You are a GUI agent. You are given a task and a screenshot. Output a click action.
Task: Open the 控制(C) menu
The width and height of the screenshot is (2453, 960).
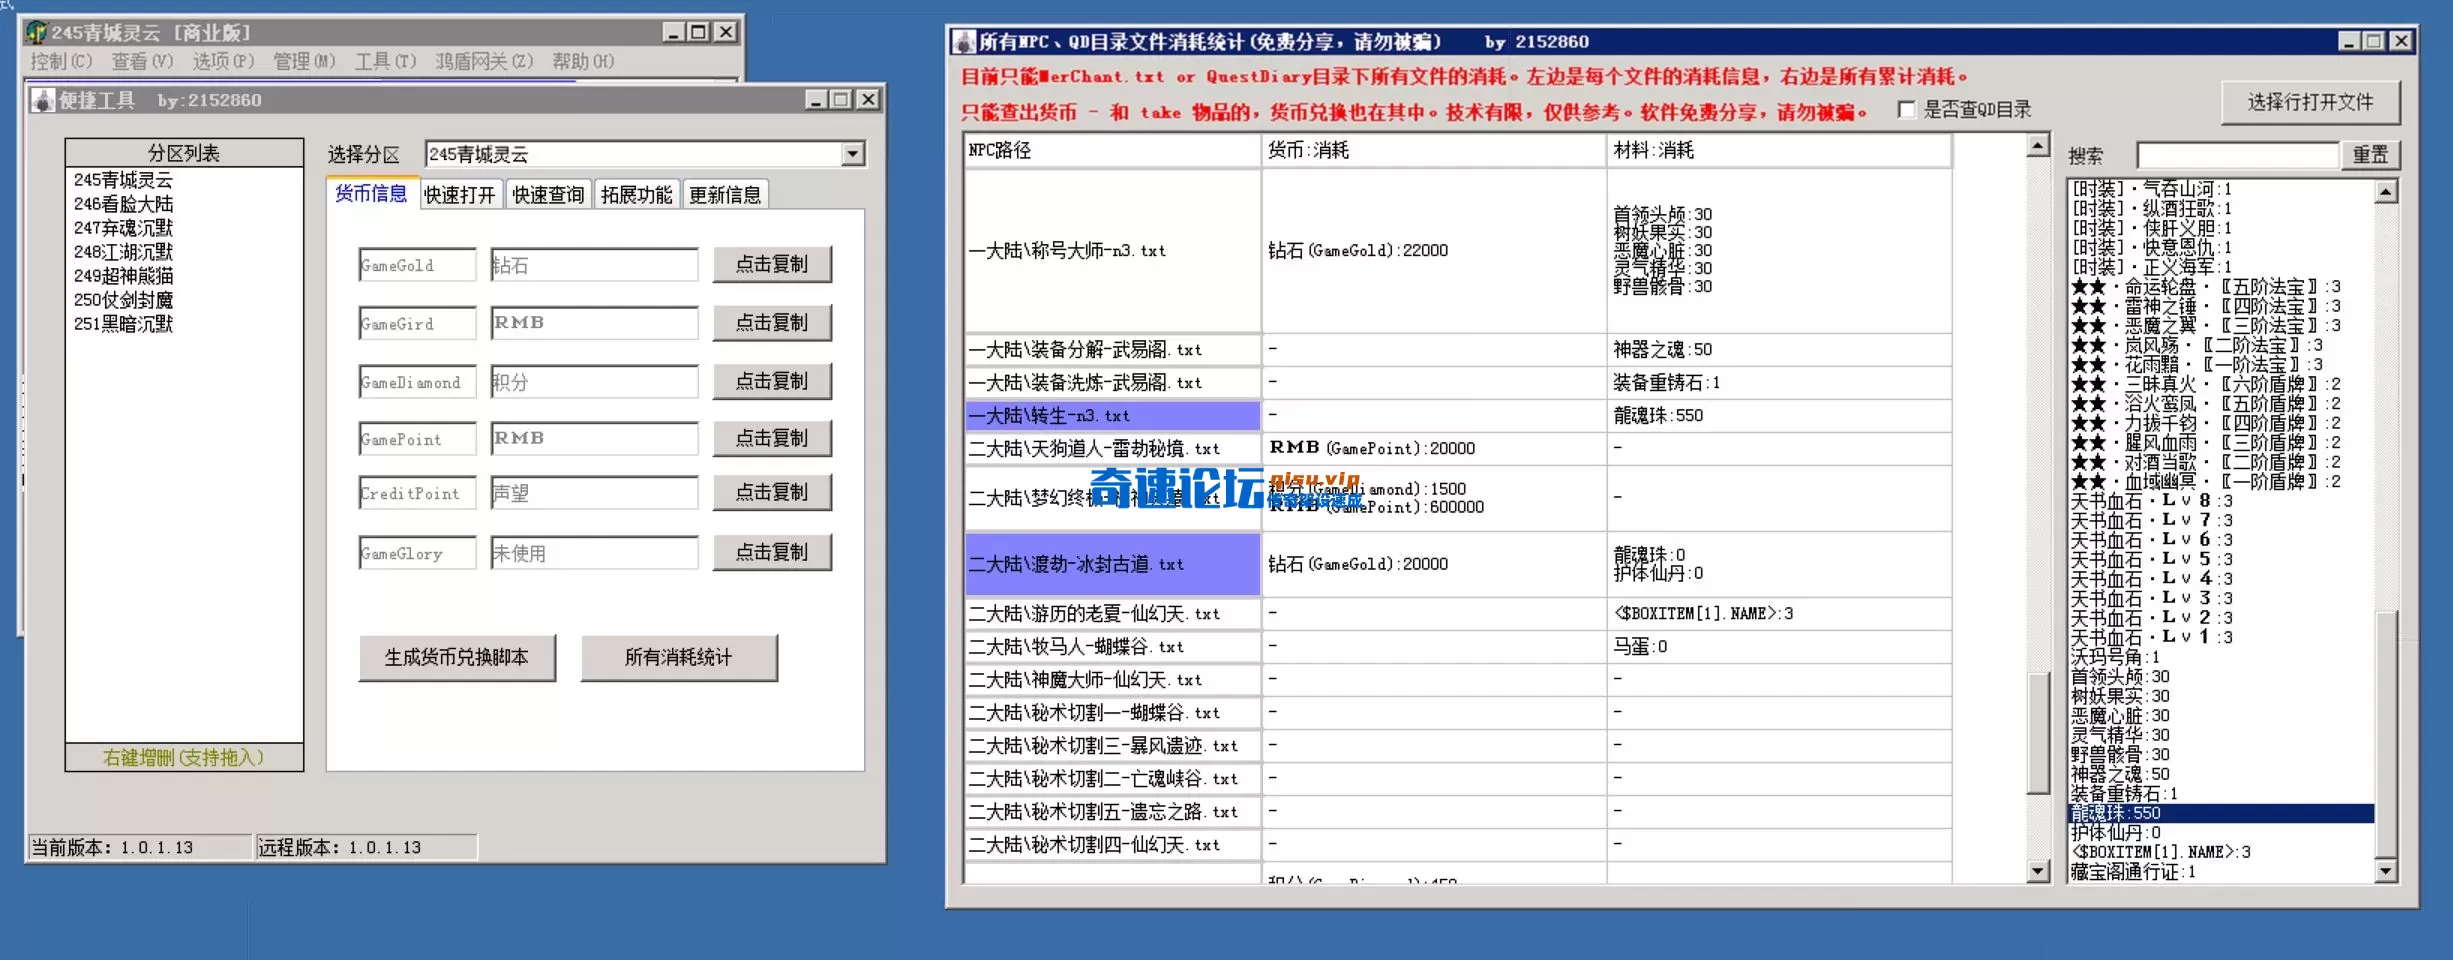tap(62, 62)
